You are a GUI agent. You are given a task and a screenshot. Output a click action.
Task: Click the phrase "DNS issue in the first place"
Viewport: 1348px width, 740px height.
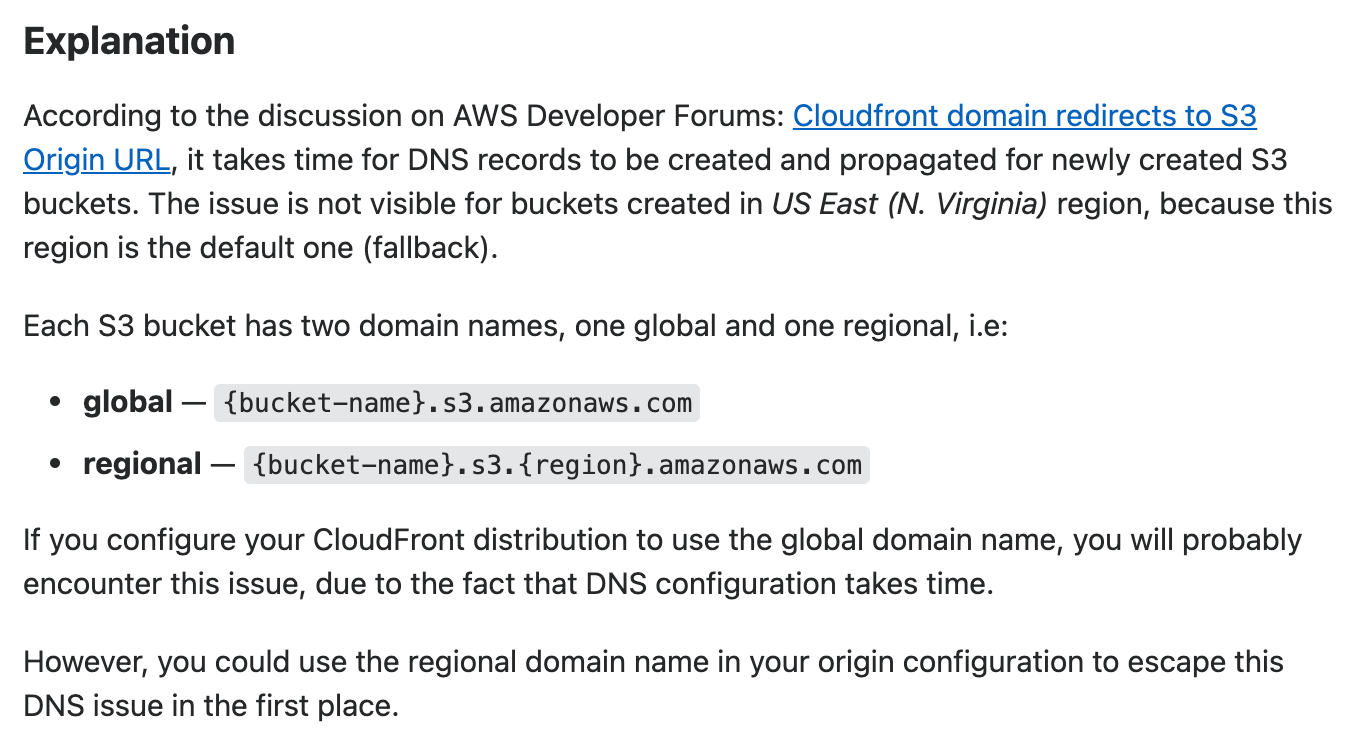coord(211,706)
